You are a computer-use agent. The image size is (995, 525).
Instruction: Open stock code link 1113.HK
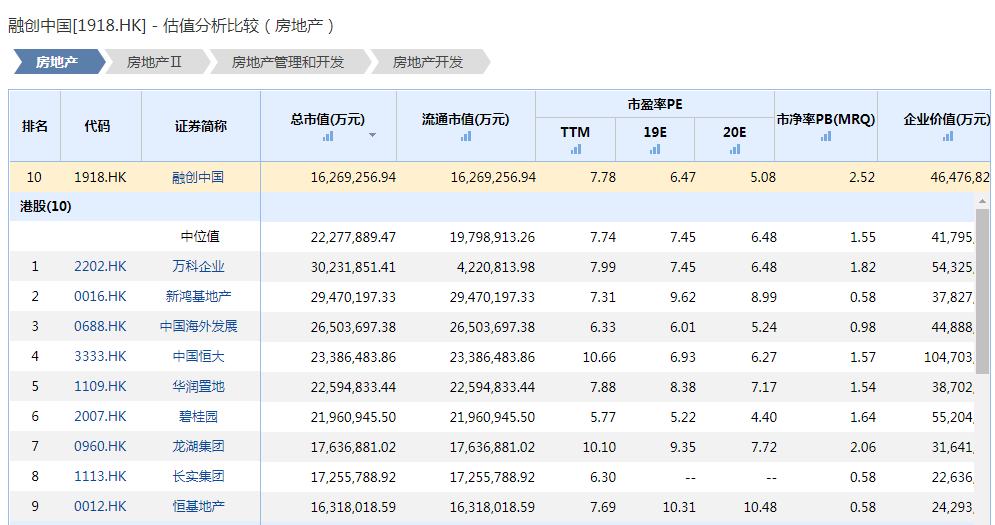point(100,476)
